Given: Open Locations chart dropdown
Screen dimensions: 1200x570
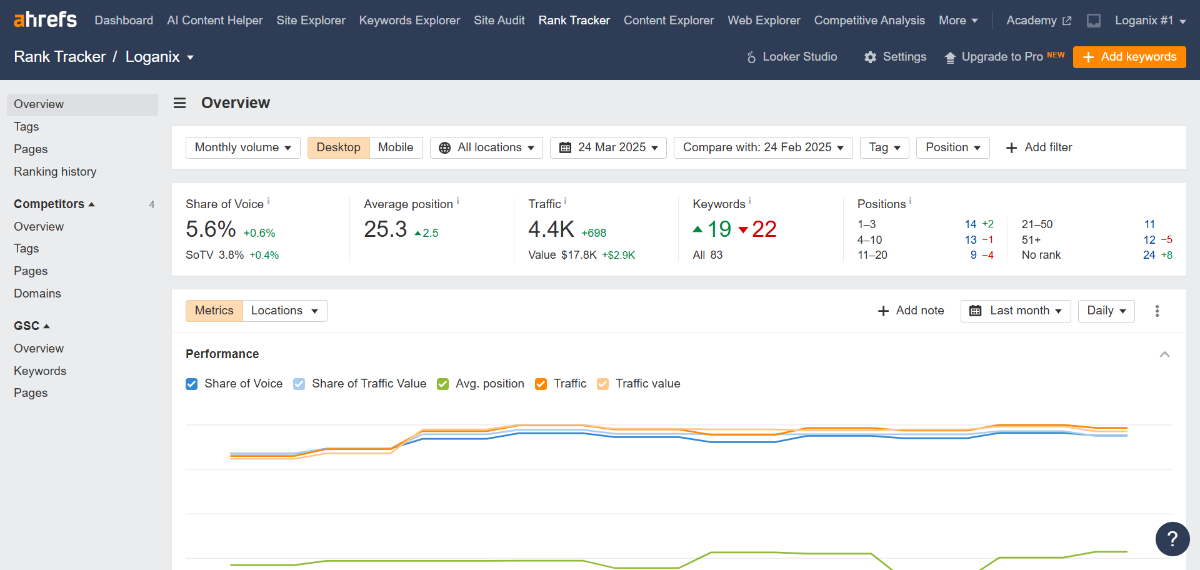Looking at the screenshot, I should click(x=285, y=311).
